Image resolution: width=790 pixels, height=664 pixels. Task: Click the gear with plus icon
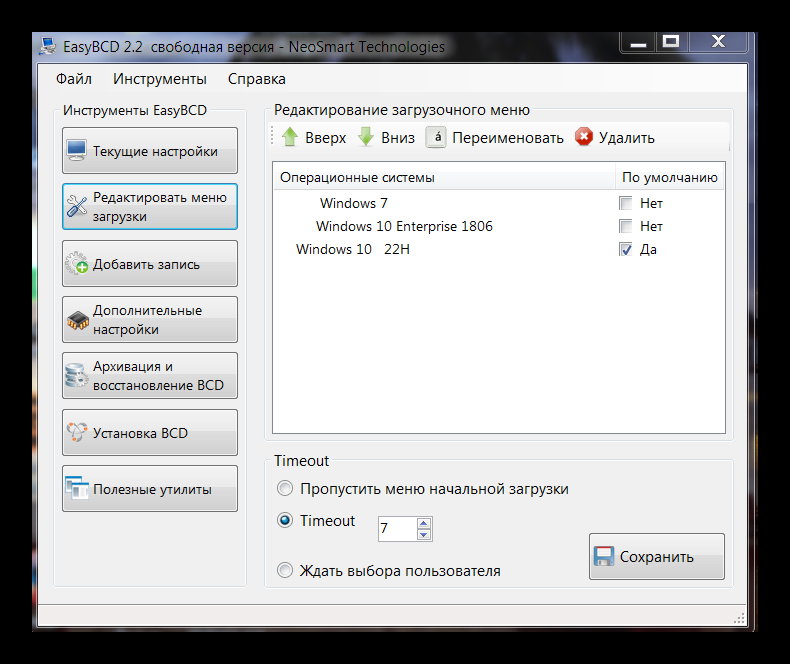[77, 263]
